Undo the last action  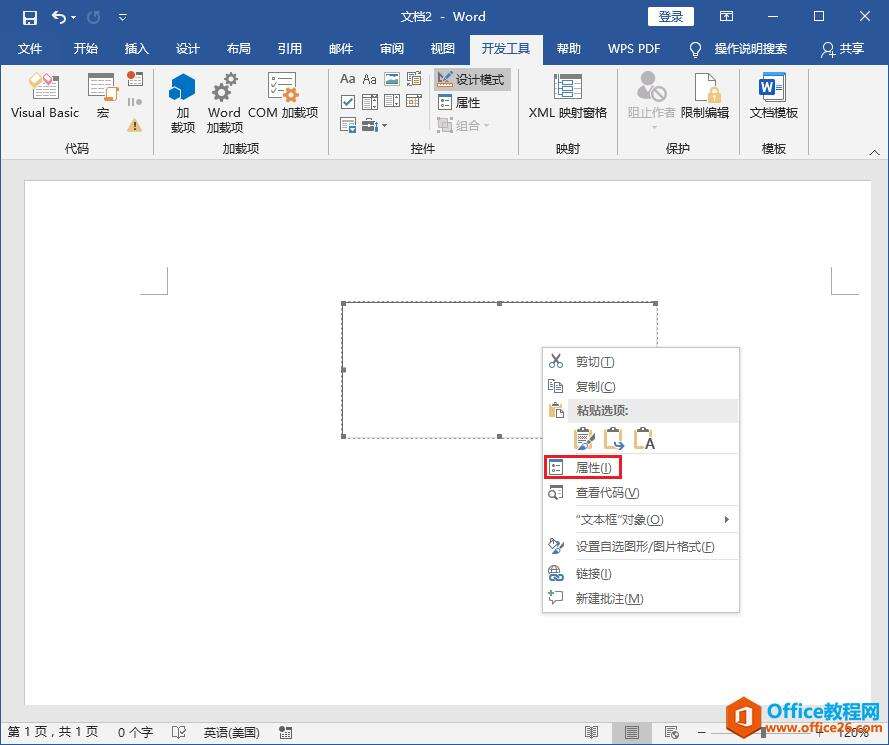(x=59, y=18)
